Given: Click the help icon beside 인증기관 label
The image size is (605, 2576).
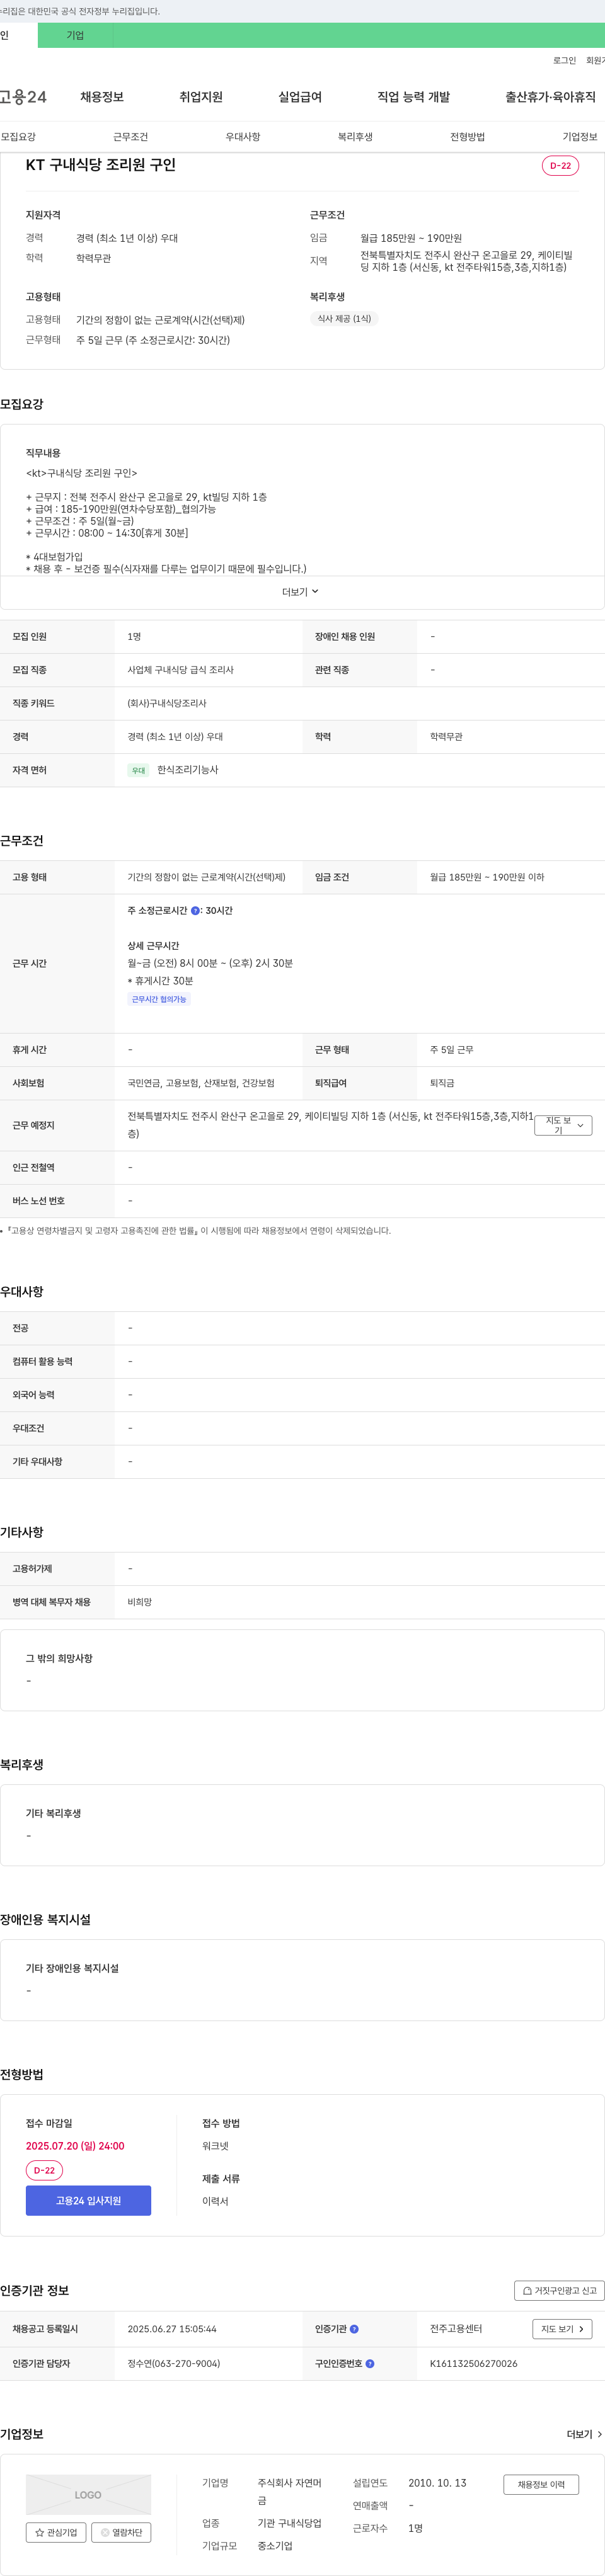Looking at the screenshot, I should point(354,2329).
